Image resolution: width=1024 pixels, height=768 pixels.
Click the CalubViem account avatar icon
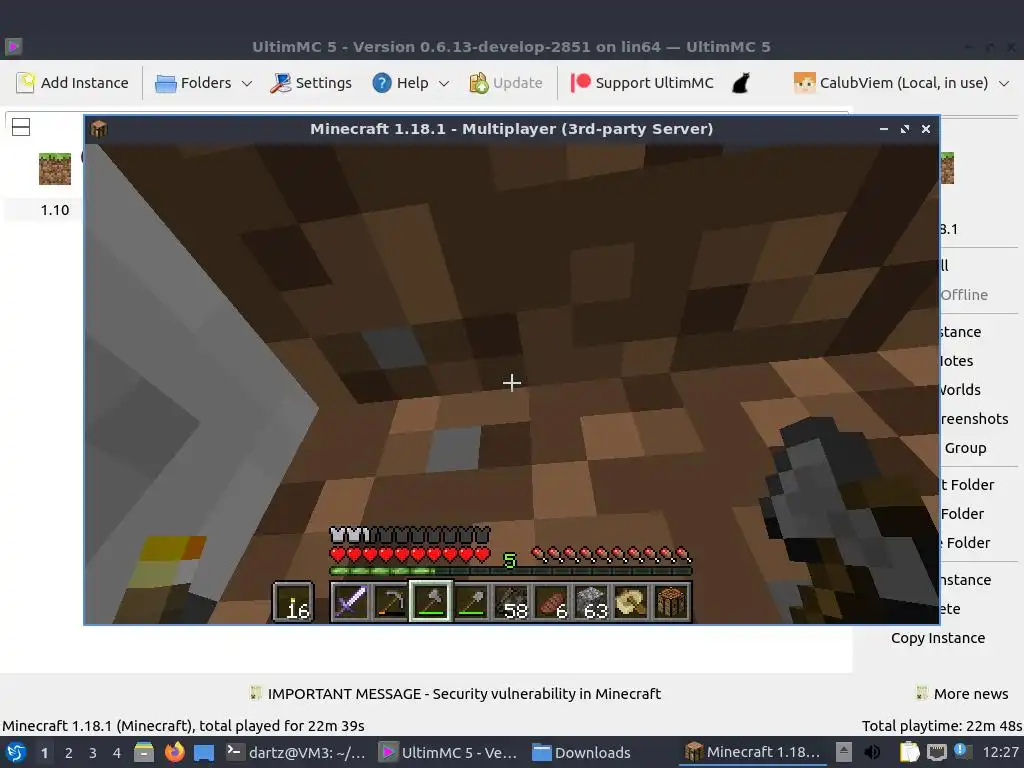(804, 83)
